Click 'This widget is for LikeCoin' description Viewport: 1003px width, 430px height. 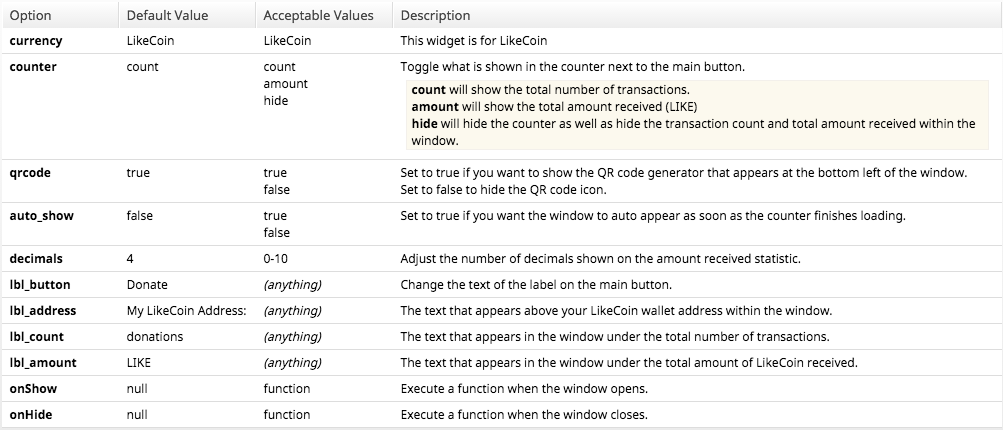pyautogui.click(x=474, y=41)
